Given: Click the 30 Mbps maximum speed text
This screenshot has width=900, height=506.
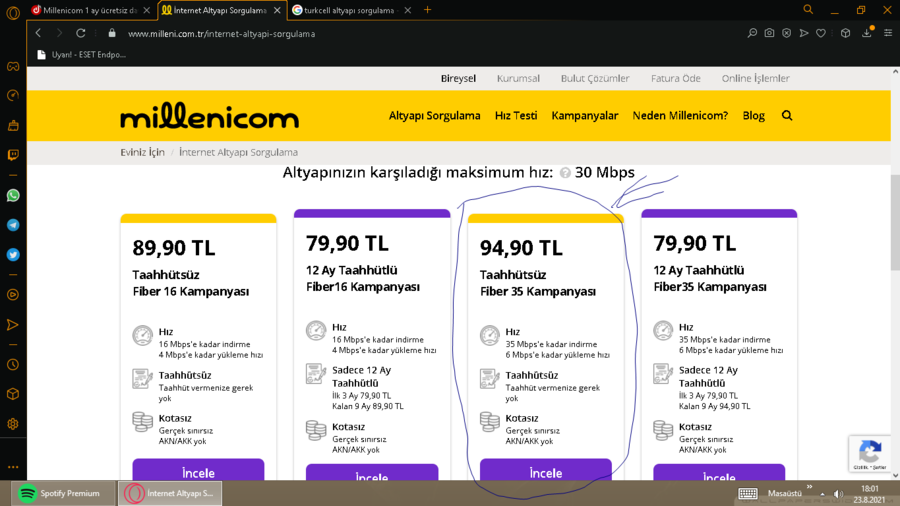Looking at the screenshot, I should point(604,173).
